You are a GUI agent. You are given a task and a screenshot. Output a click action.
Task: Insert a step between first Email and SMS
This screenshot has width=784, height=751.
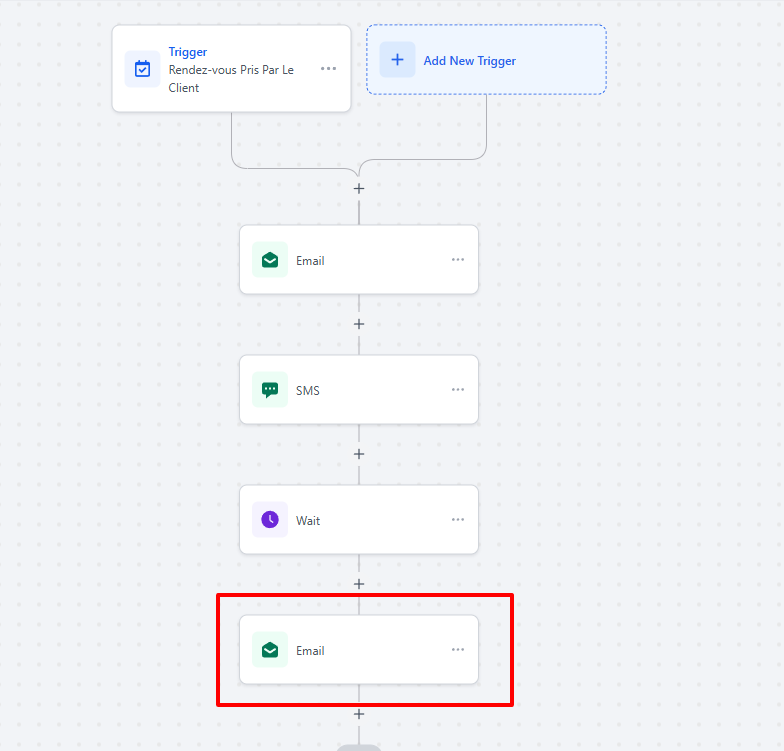[x=359, y=324]
